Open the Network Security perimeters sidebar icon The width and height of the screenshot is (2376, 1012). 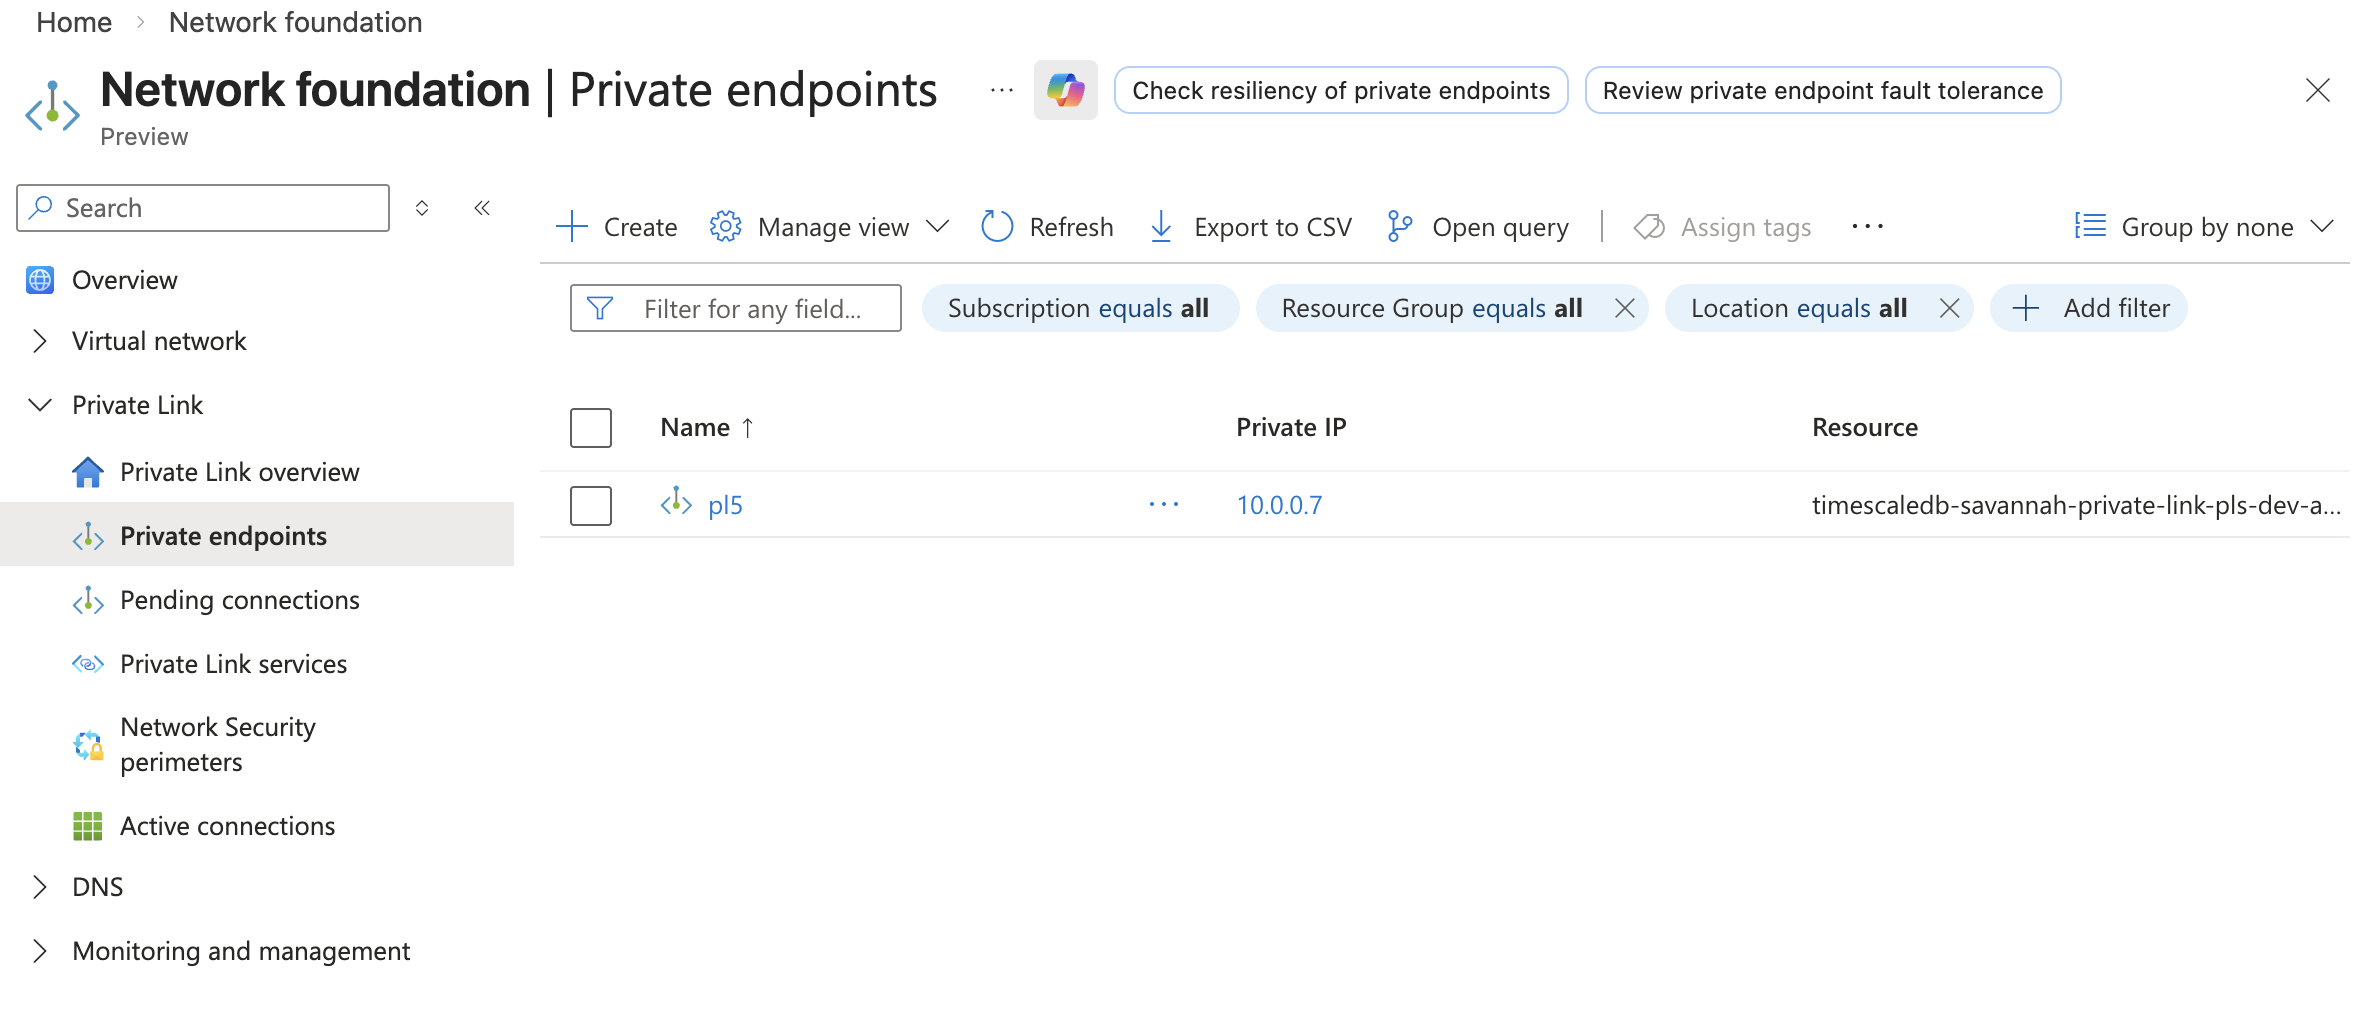88,744
